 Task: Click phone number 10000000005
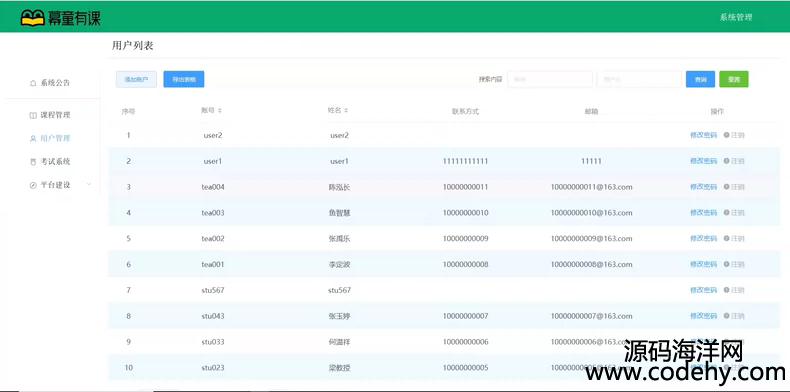[466, 367]
